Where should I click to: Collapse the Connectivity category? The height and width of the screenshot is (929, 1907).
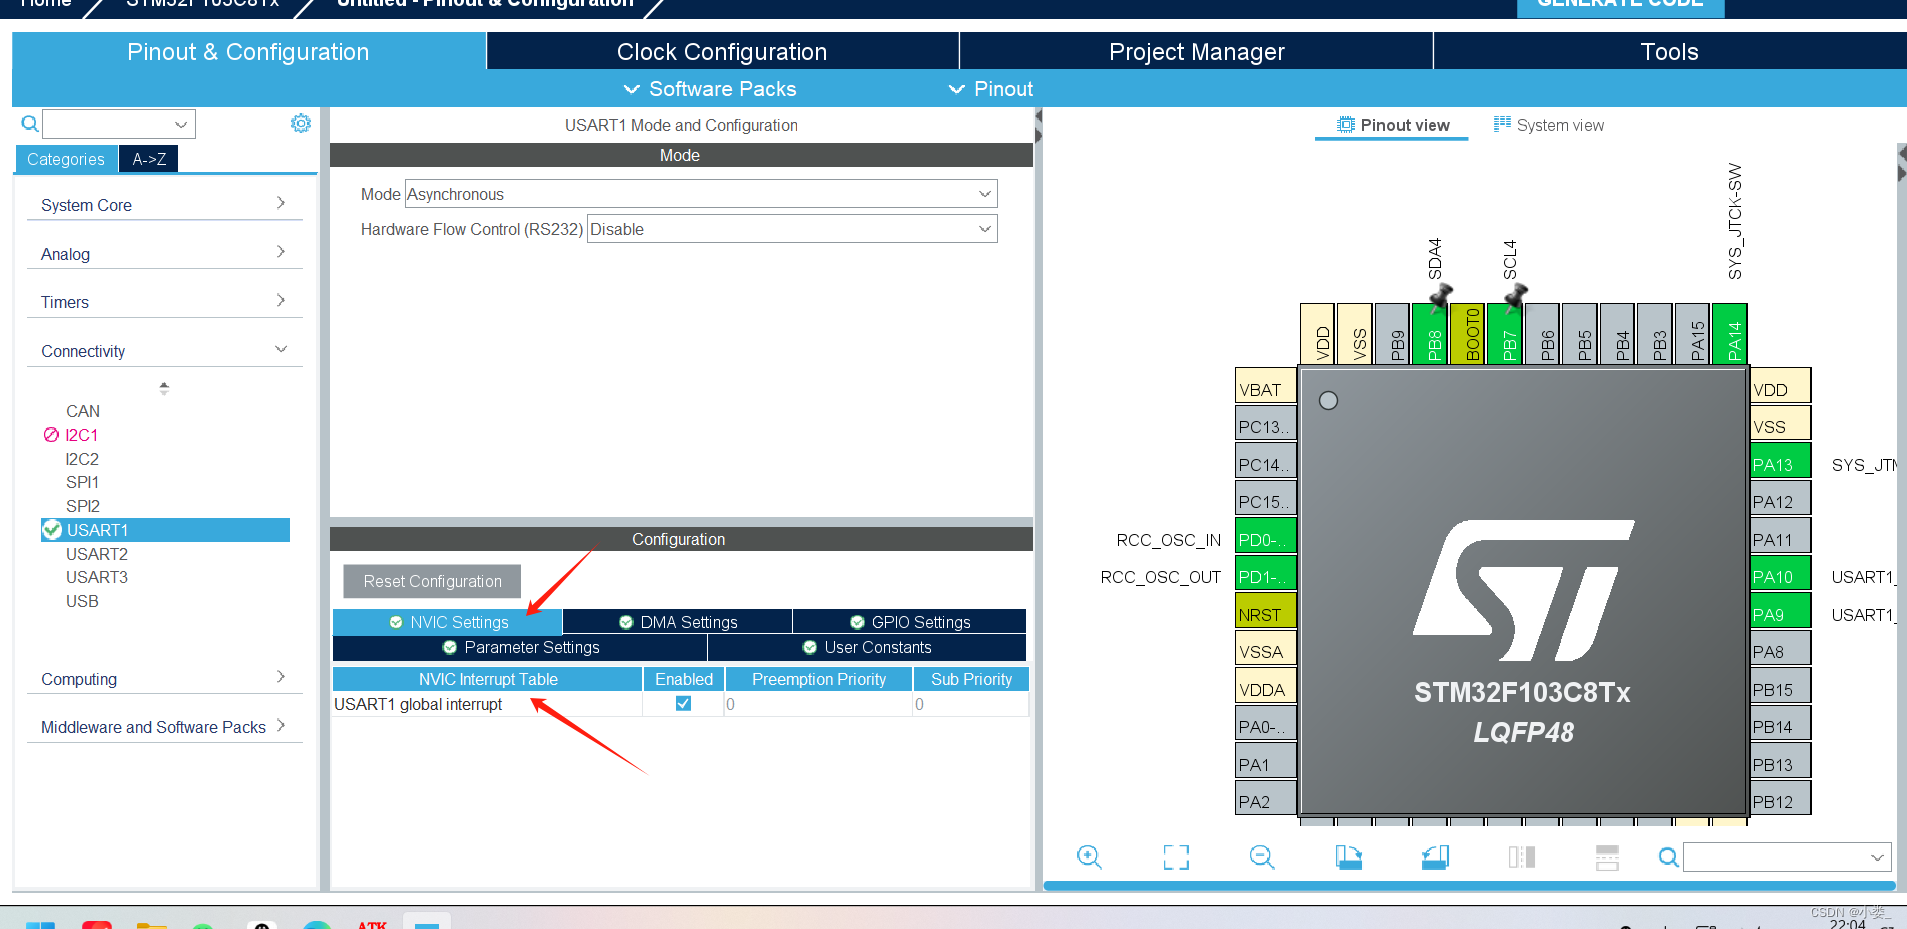(164, 350)
